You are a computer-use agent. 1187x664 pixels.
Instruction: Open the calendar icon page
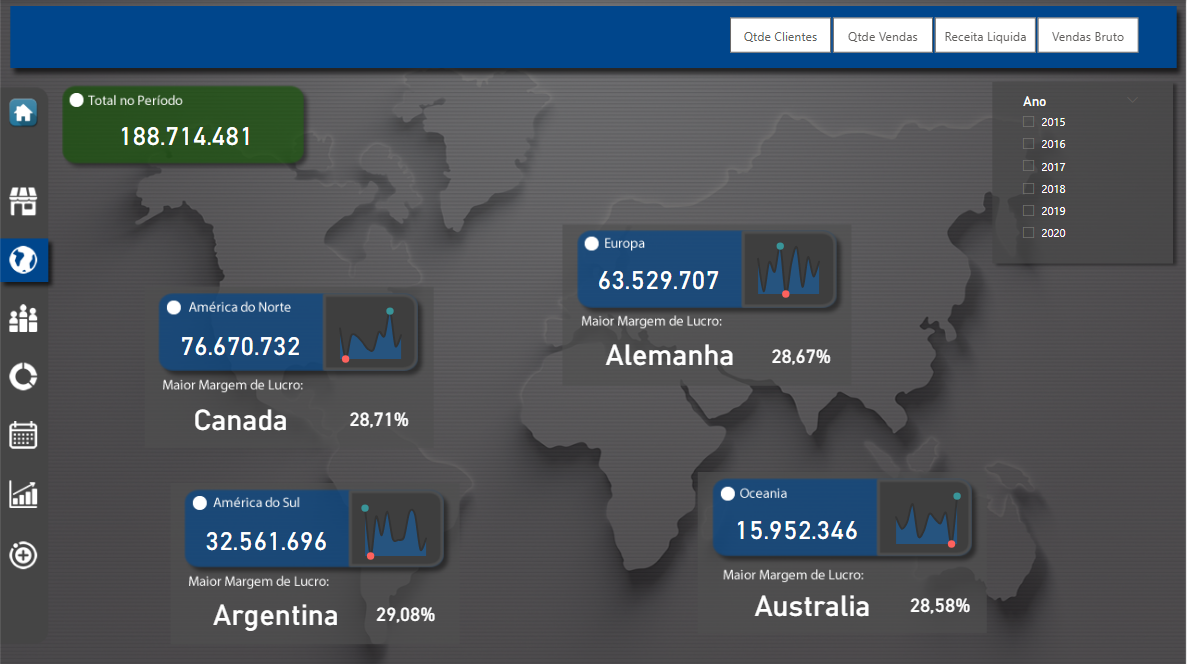pyautogui.click(x=23, y=435)
